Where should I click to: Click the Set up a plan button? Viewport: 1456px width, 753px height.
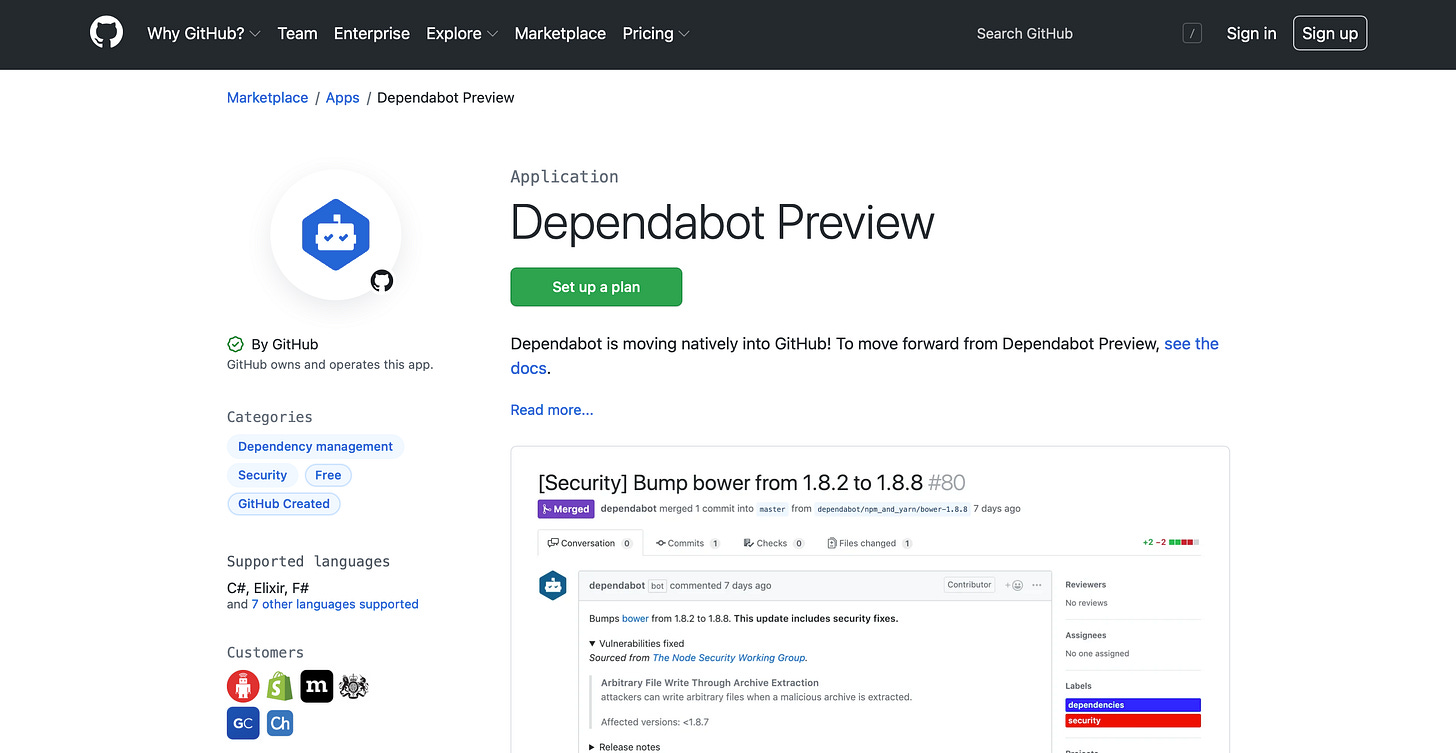click(596, 287)
